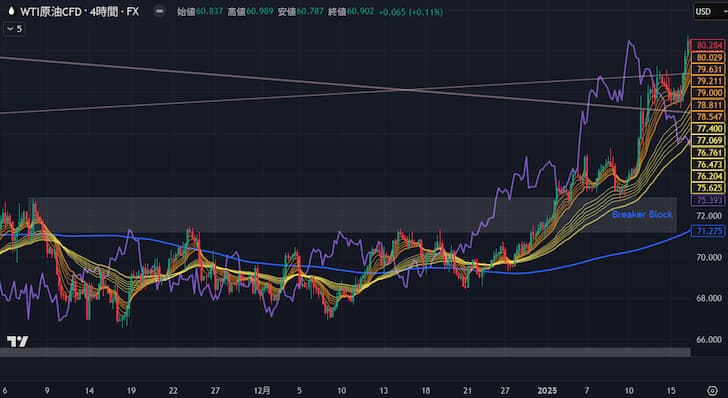
Task: Select the 始値 60.837 open value
Action: 200,12
